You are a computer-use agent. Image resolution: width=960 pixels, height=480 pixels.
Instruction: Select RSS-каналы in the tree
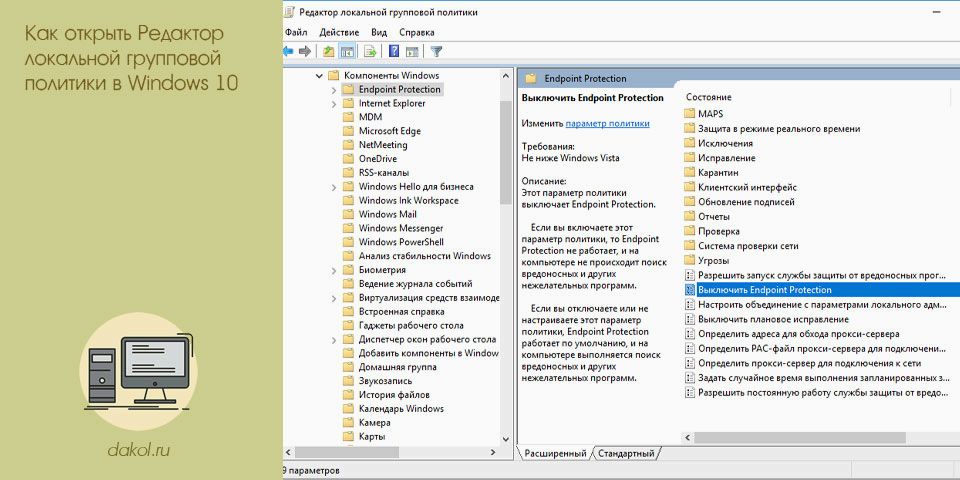384,173
